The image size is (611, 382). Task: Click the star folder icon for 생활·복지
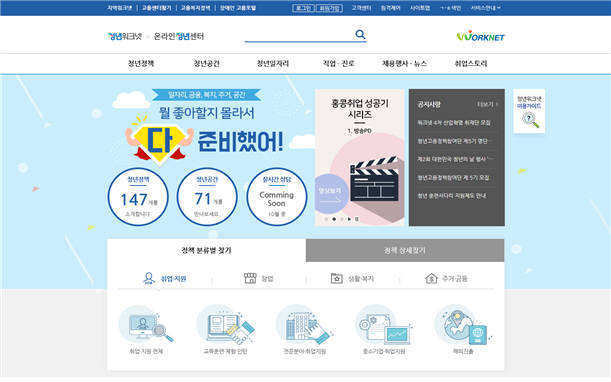click(x=337, y=278)
